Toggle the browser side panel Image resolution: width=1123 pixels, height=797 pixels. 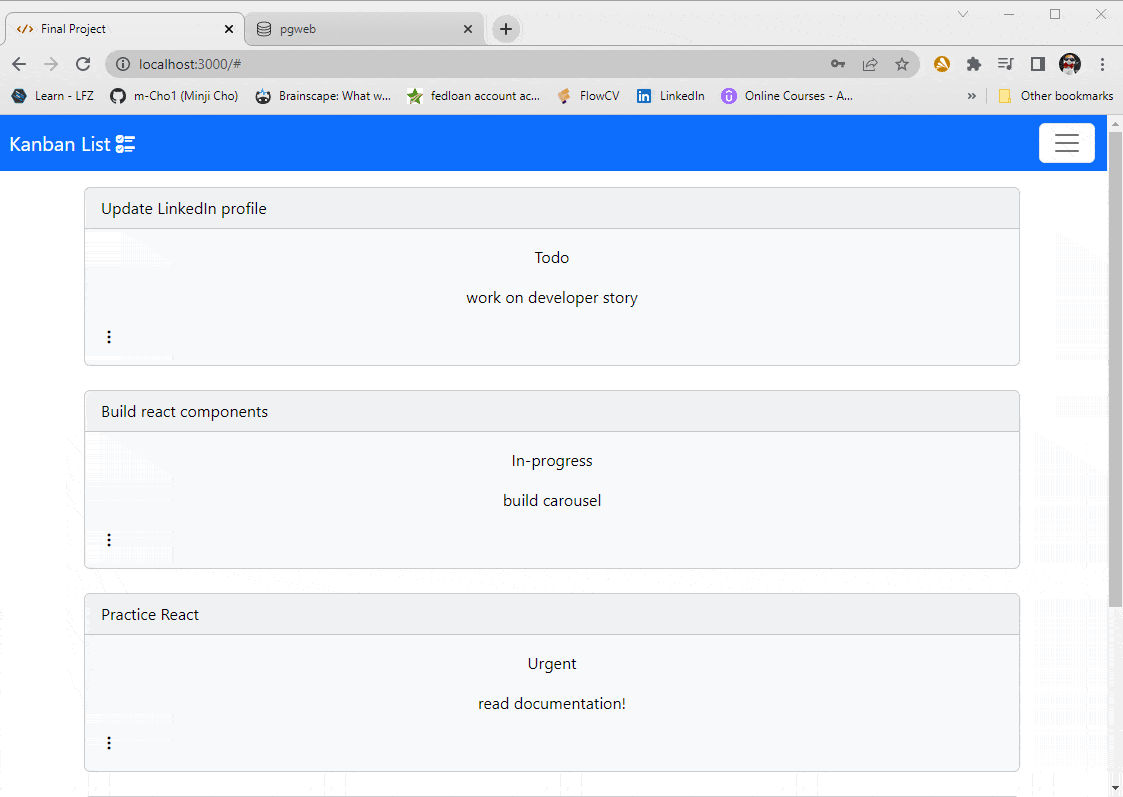click(x=1038, y=64)
